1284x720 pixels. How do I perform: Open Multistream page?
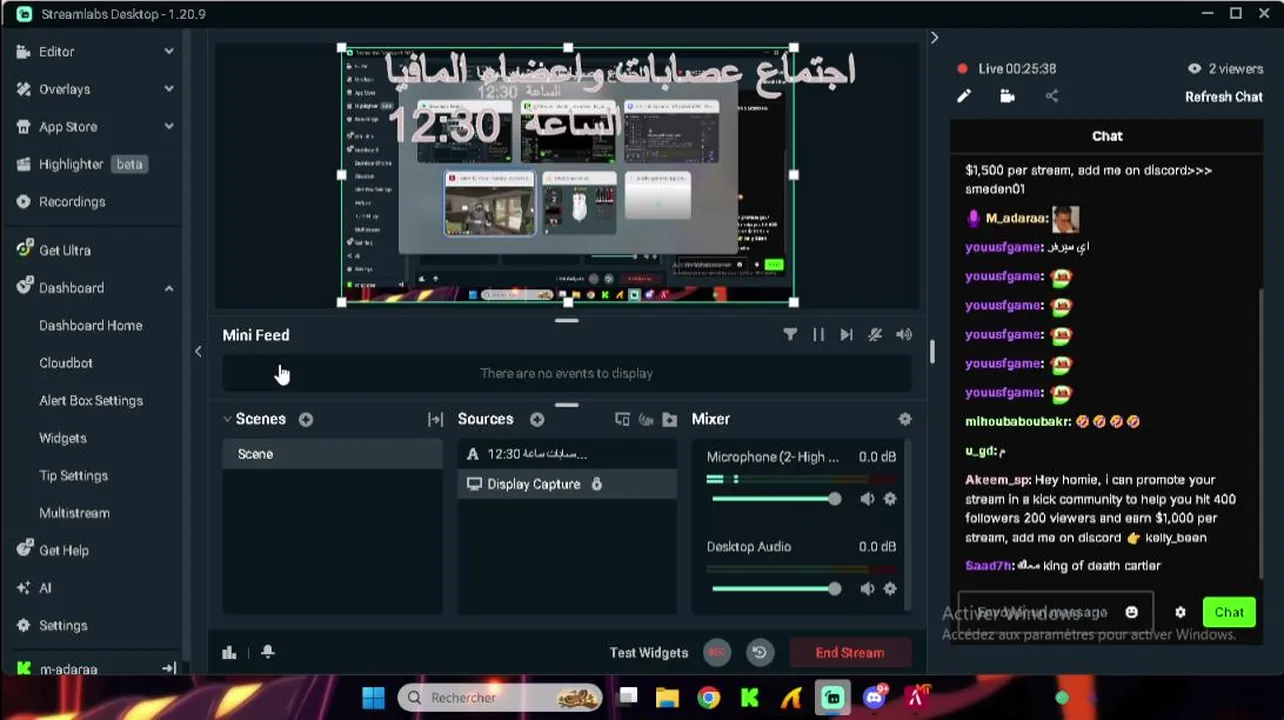74,513
